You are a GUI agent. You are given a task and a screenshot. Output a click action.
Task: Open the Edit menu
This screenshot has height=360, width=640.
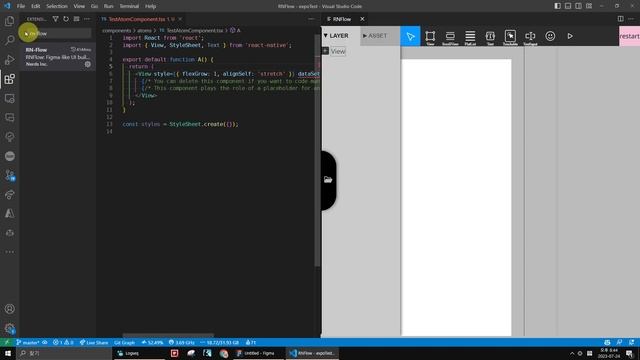(x=36, y=6)
